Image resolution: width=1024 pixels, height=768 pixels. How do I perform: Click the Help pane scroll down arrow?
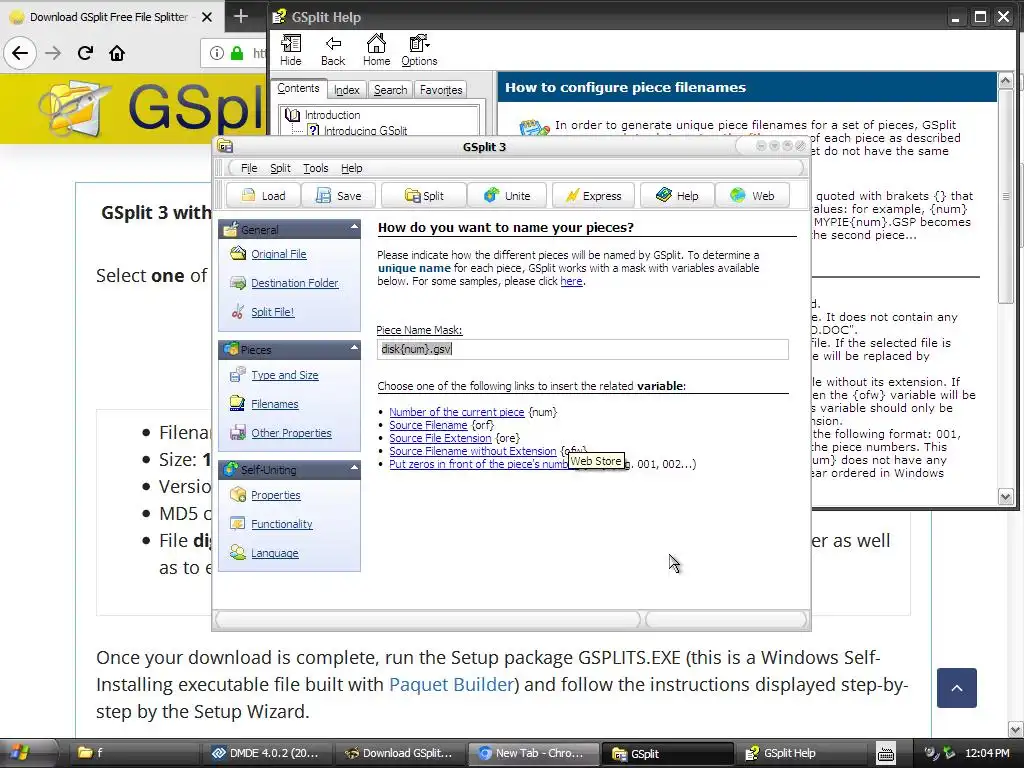pyautogui.click(x=1006, y=496)
